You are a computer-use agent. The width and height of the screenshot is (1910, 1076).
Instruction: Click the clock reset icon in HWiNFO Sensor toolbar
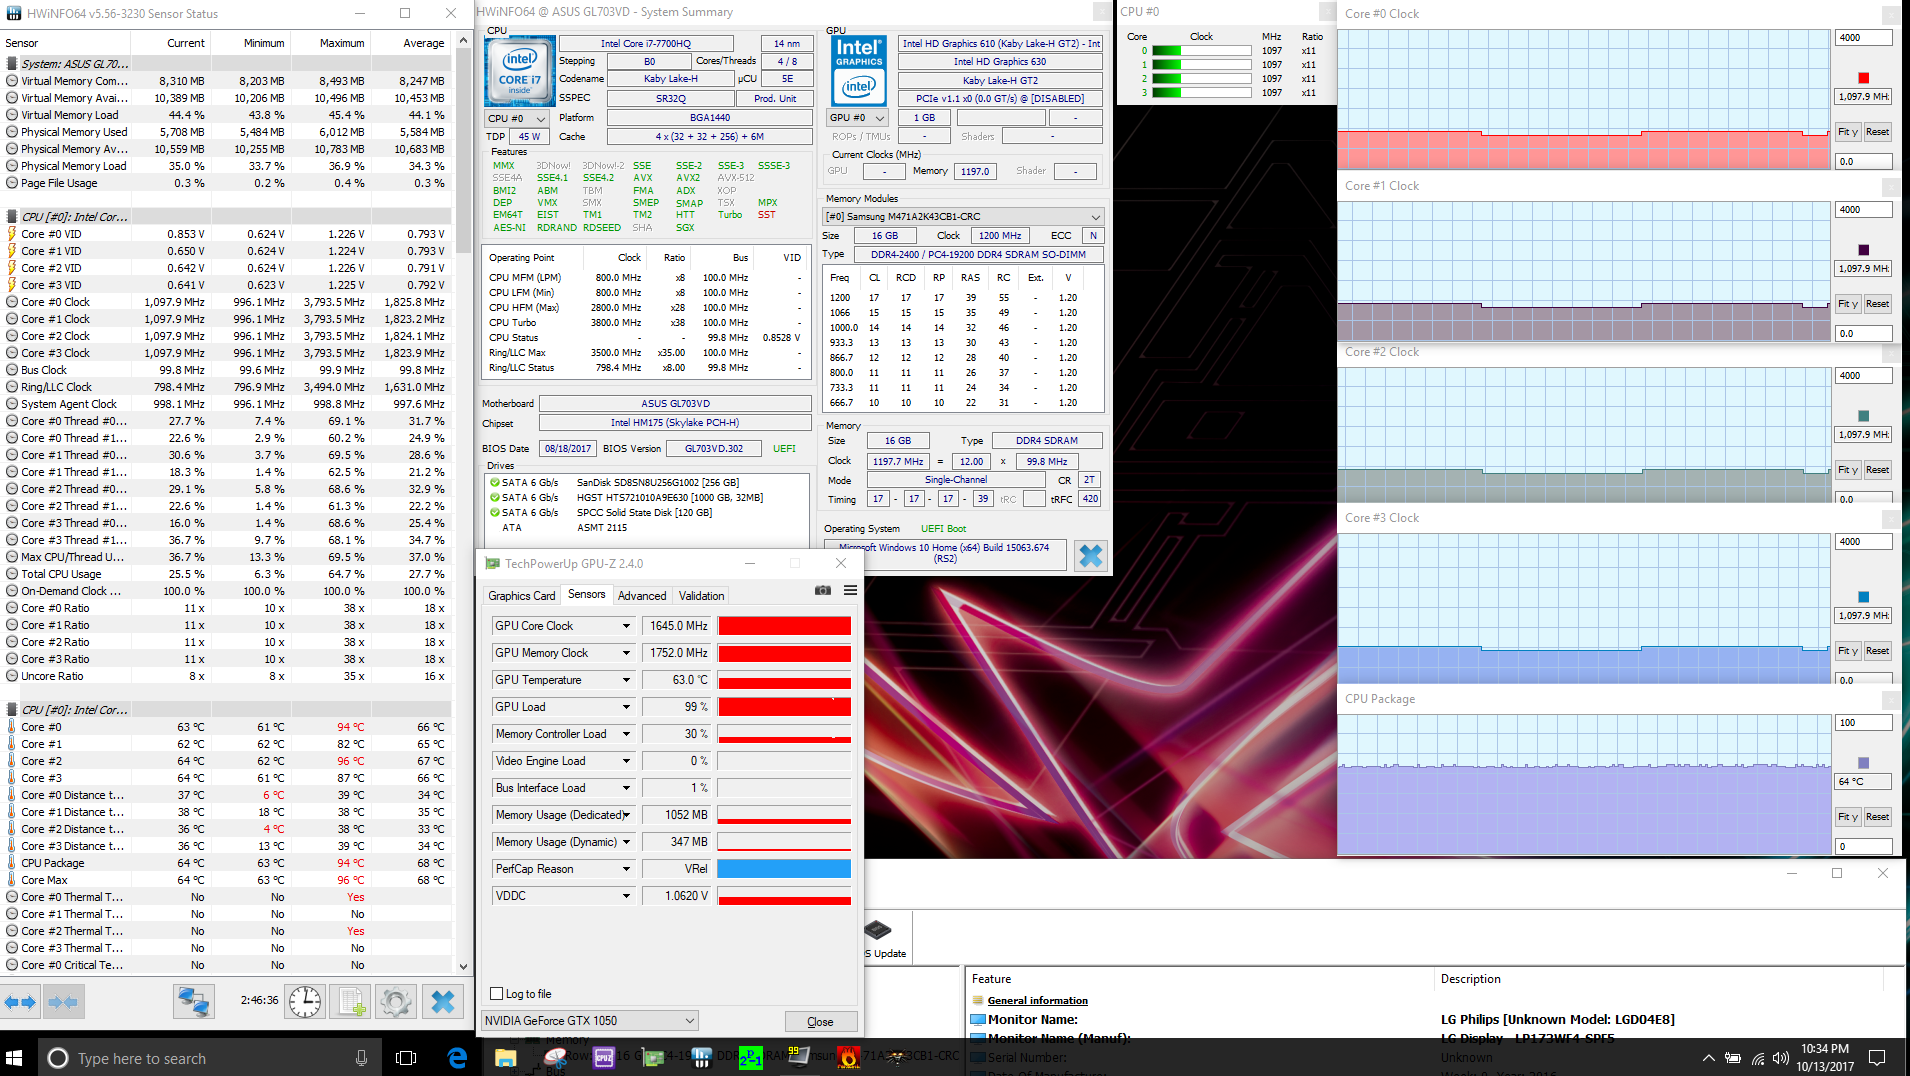(305, 1001)
